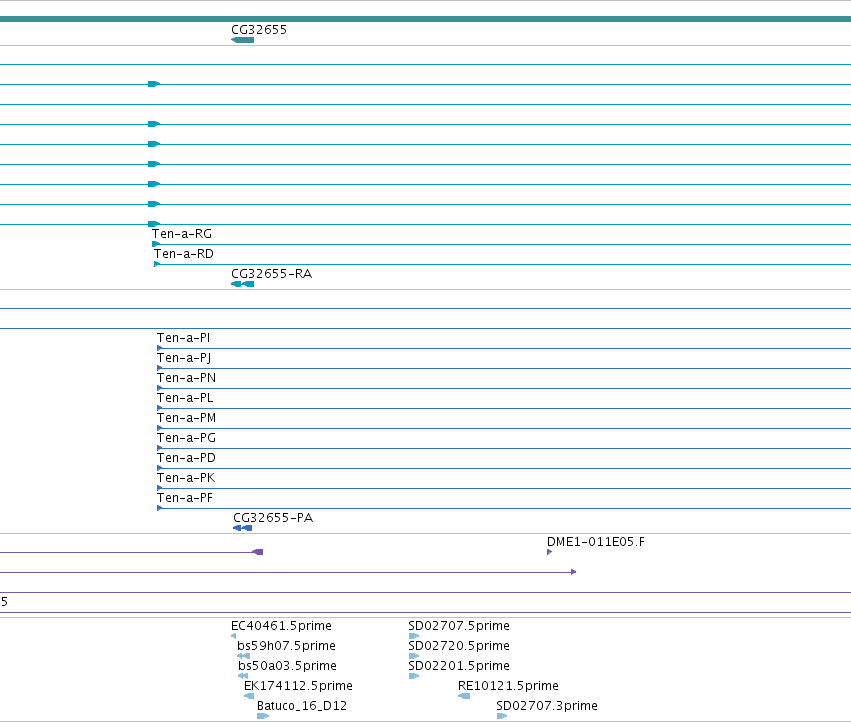
Task: Click the Ten-a-RD start arrow glyph
Action: click(157, 264)
